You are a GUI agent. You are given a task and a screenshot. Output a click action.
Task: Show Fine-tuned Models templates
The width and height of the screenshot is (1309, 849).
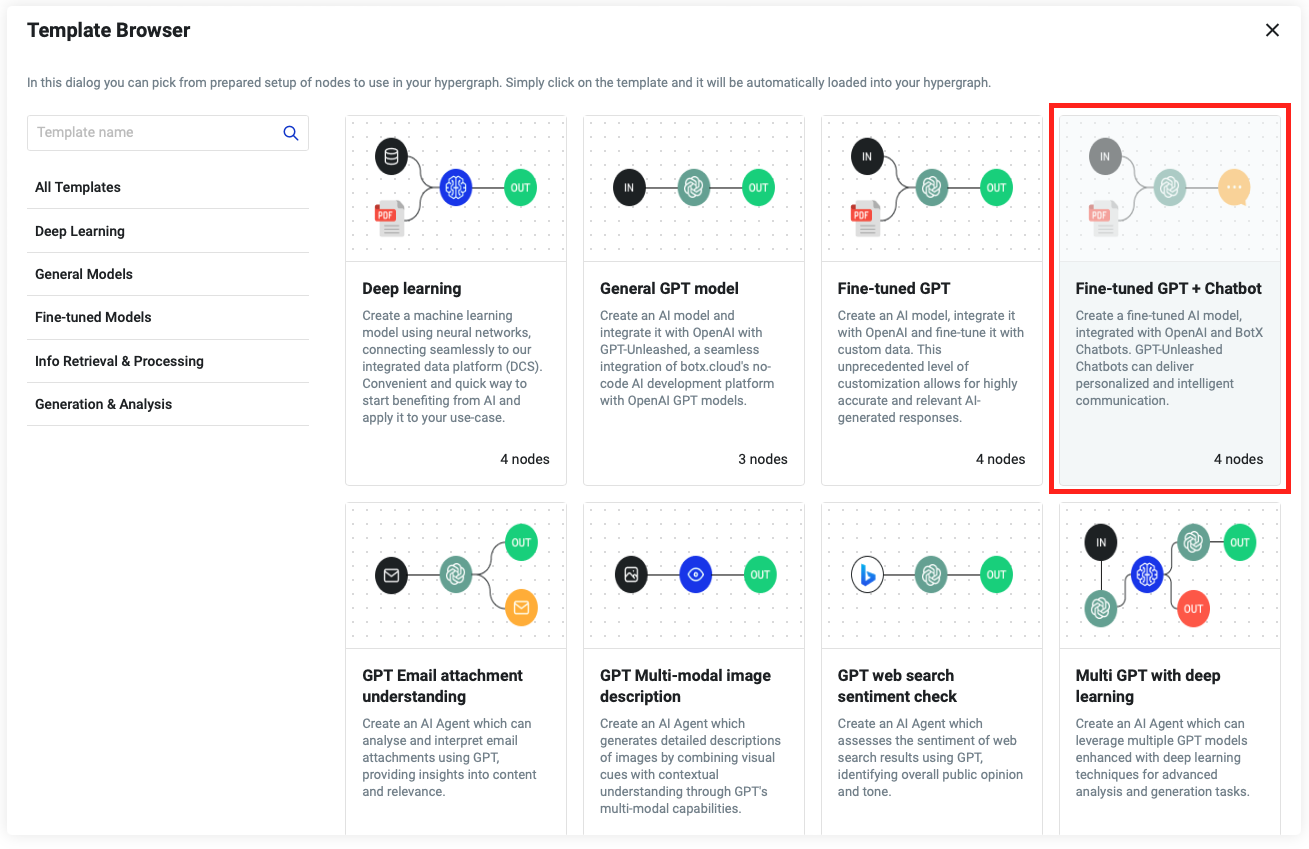point(93,317)
